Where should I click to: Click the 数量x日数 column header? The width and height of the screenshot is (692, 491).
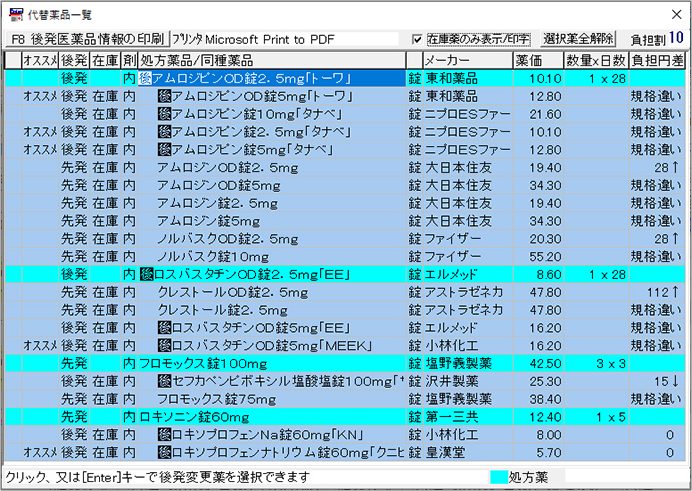coord(596,60)
